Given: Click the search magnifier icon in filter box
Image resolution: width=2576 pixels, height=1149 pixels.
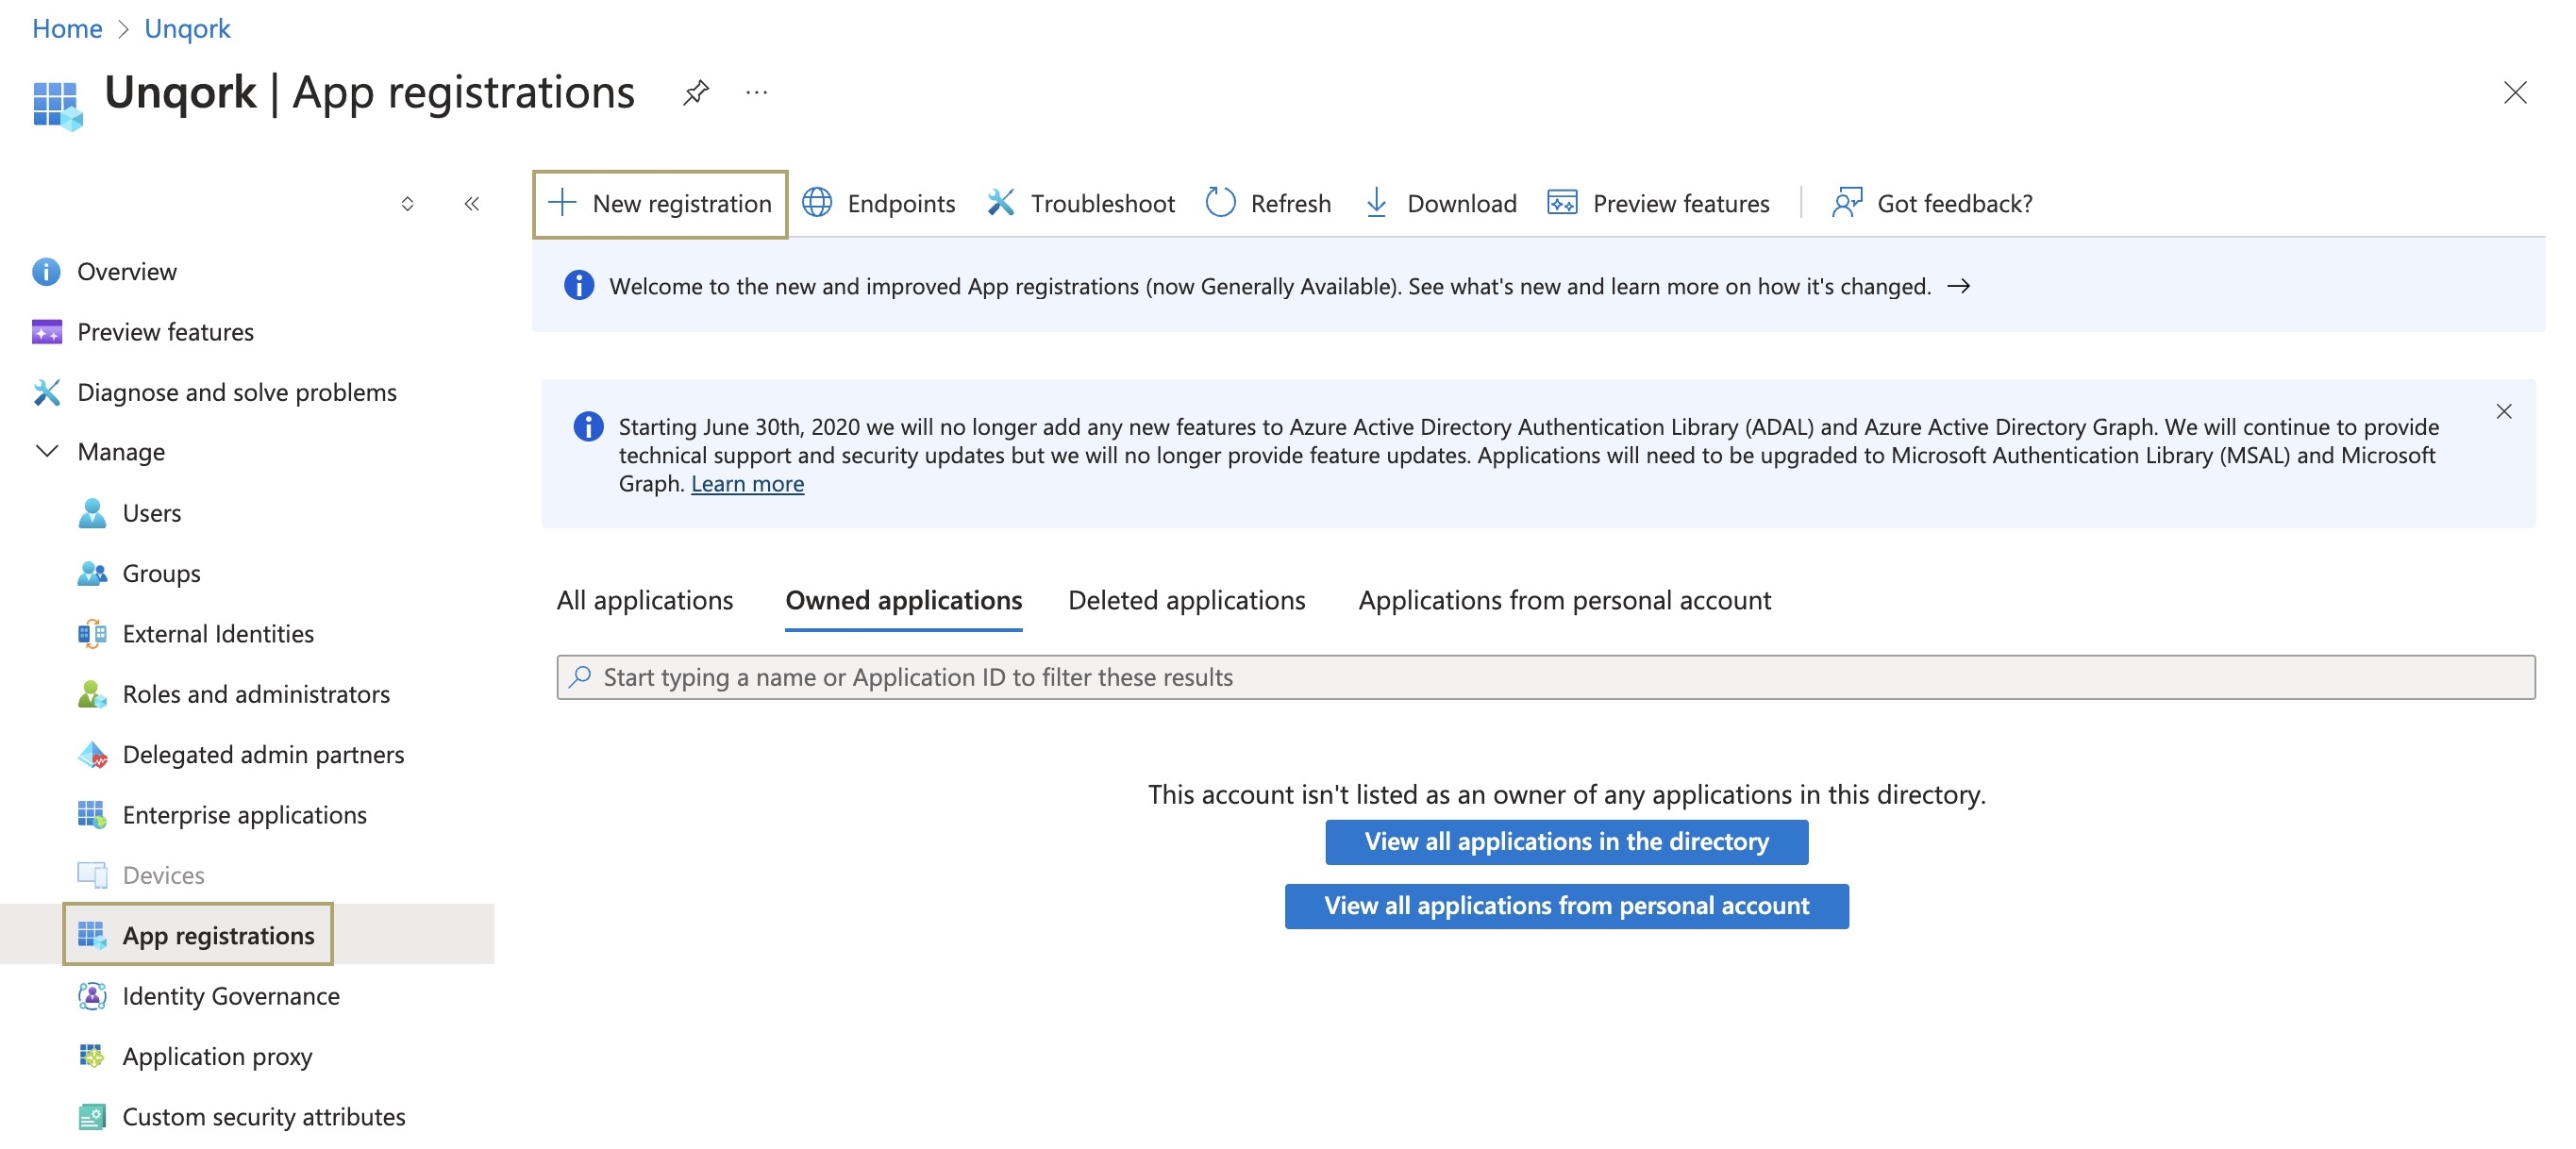Looking at the screenshot, I should coord(580,677).
